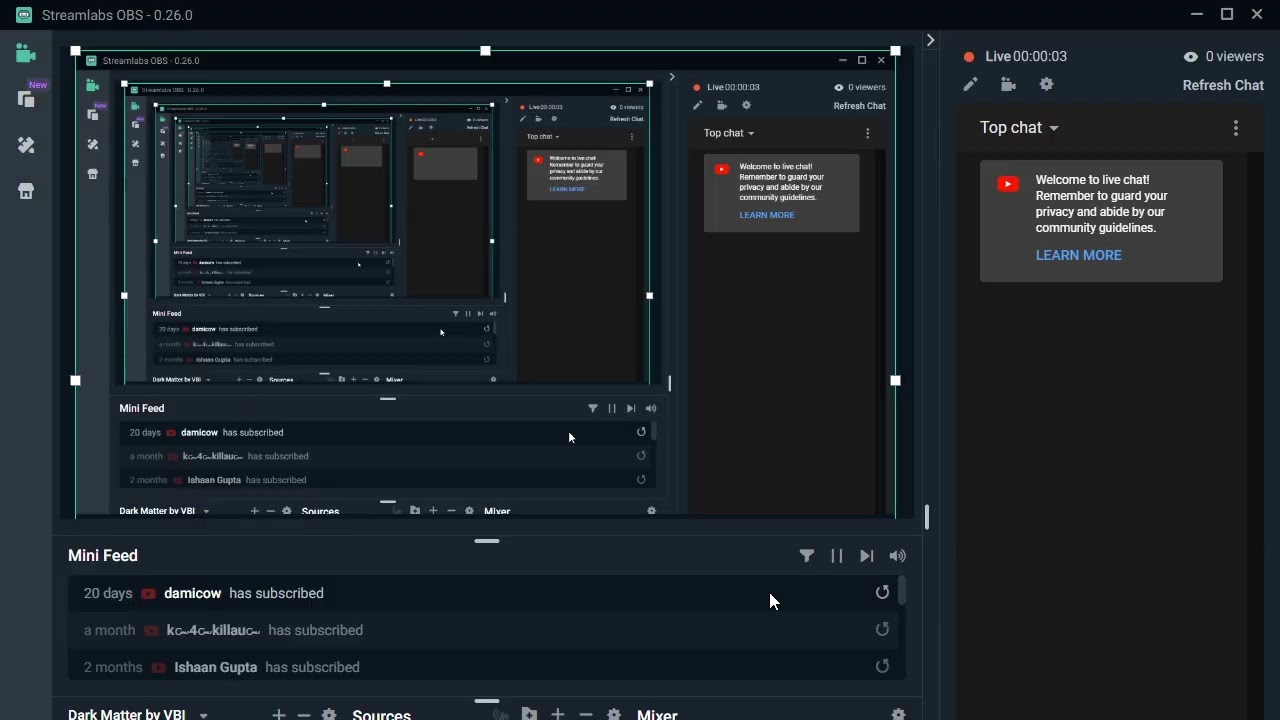This screenshot has height=720, width=1280.
Task: Click the YouTube logo in chat welcome card
Action: pyautogui.click(x=1008, y=184)
